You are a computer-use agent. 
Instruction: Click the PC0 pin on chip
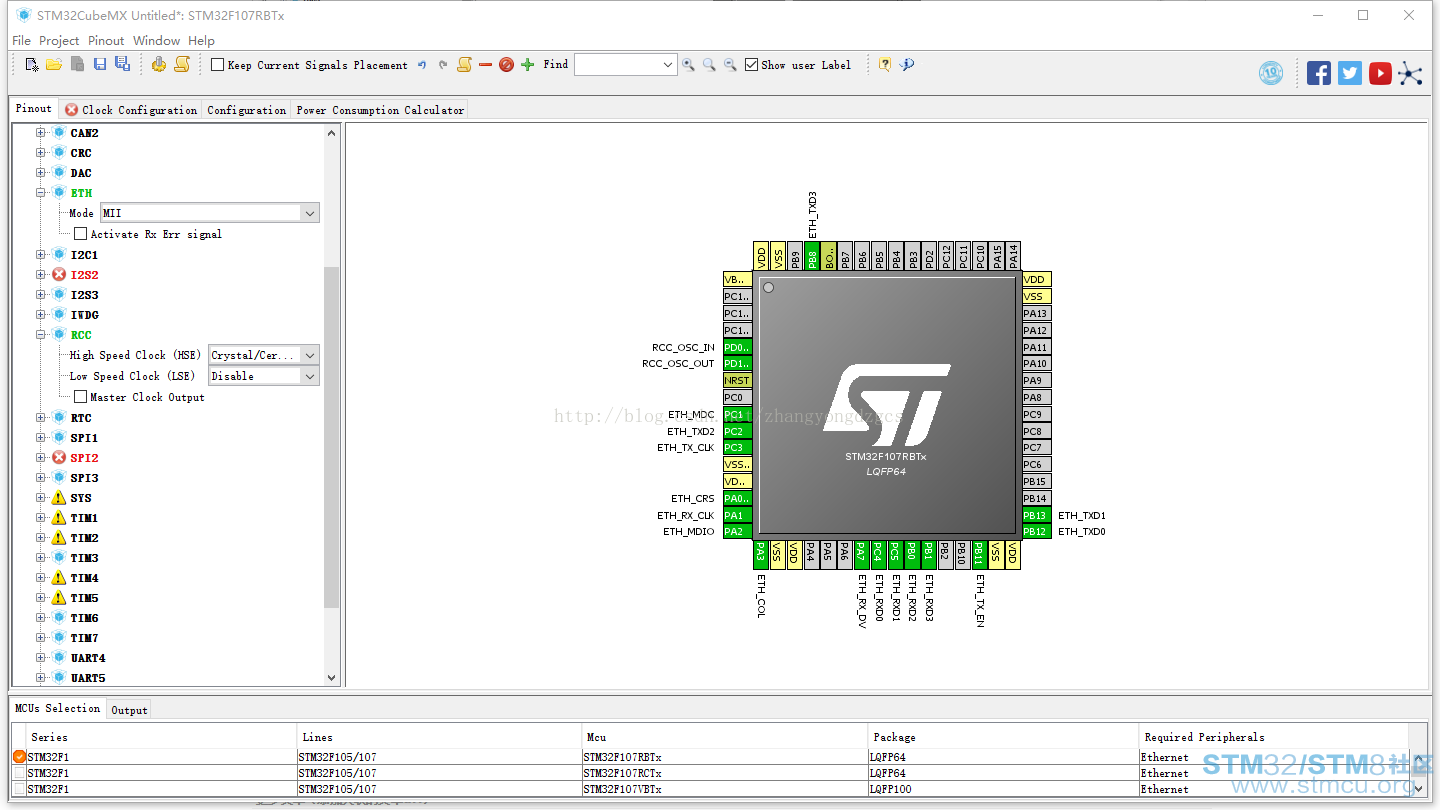pyautogui.click(x=737, y=397)
